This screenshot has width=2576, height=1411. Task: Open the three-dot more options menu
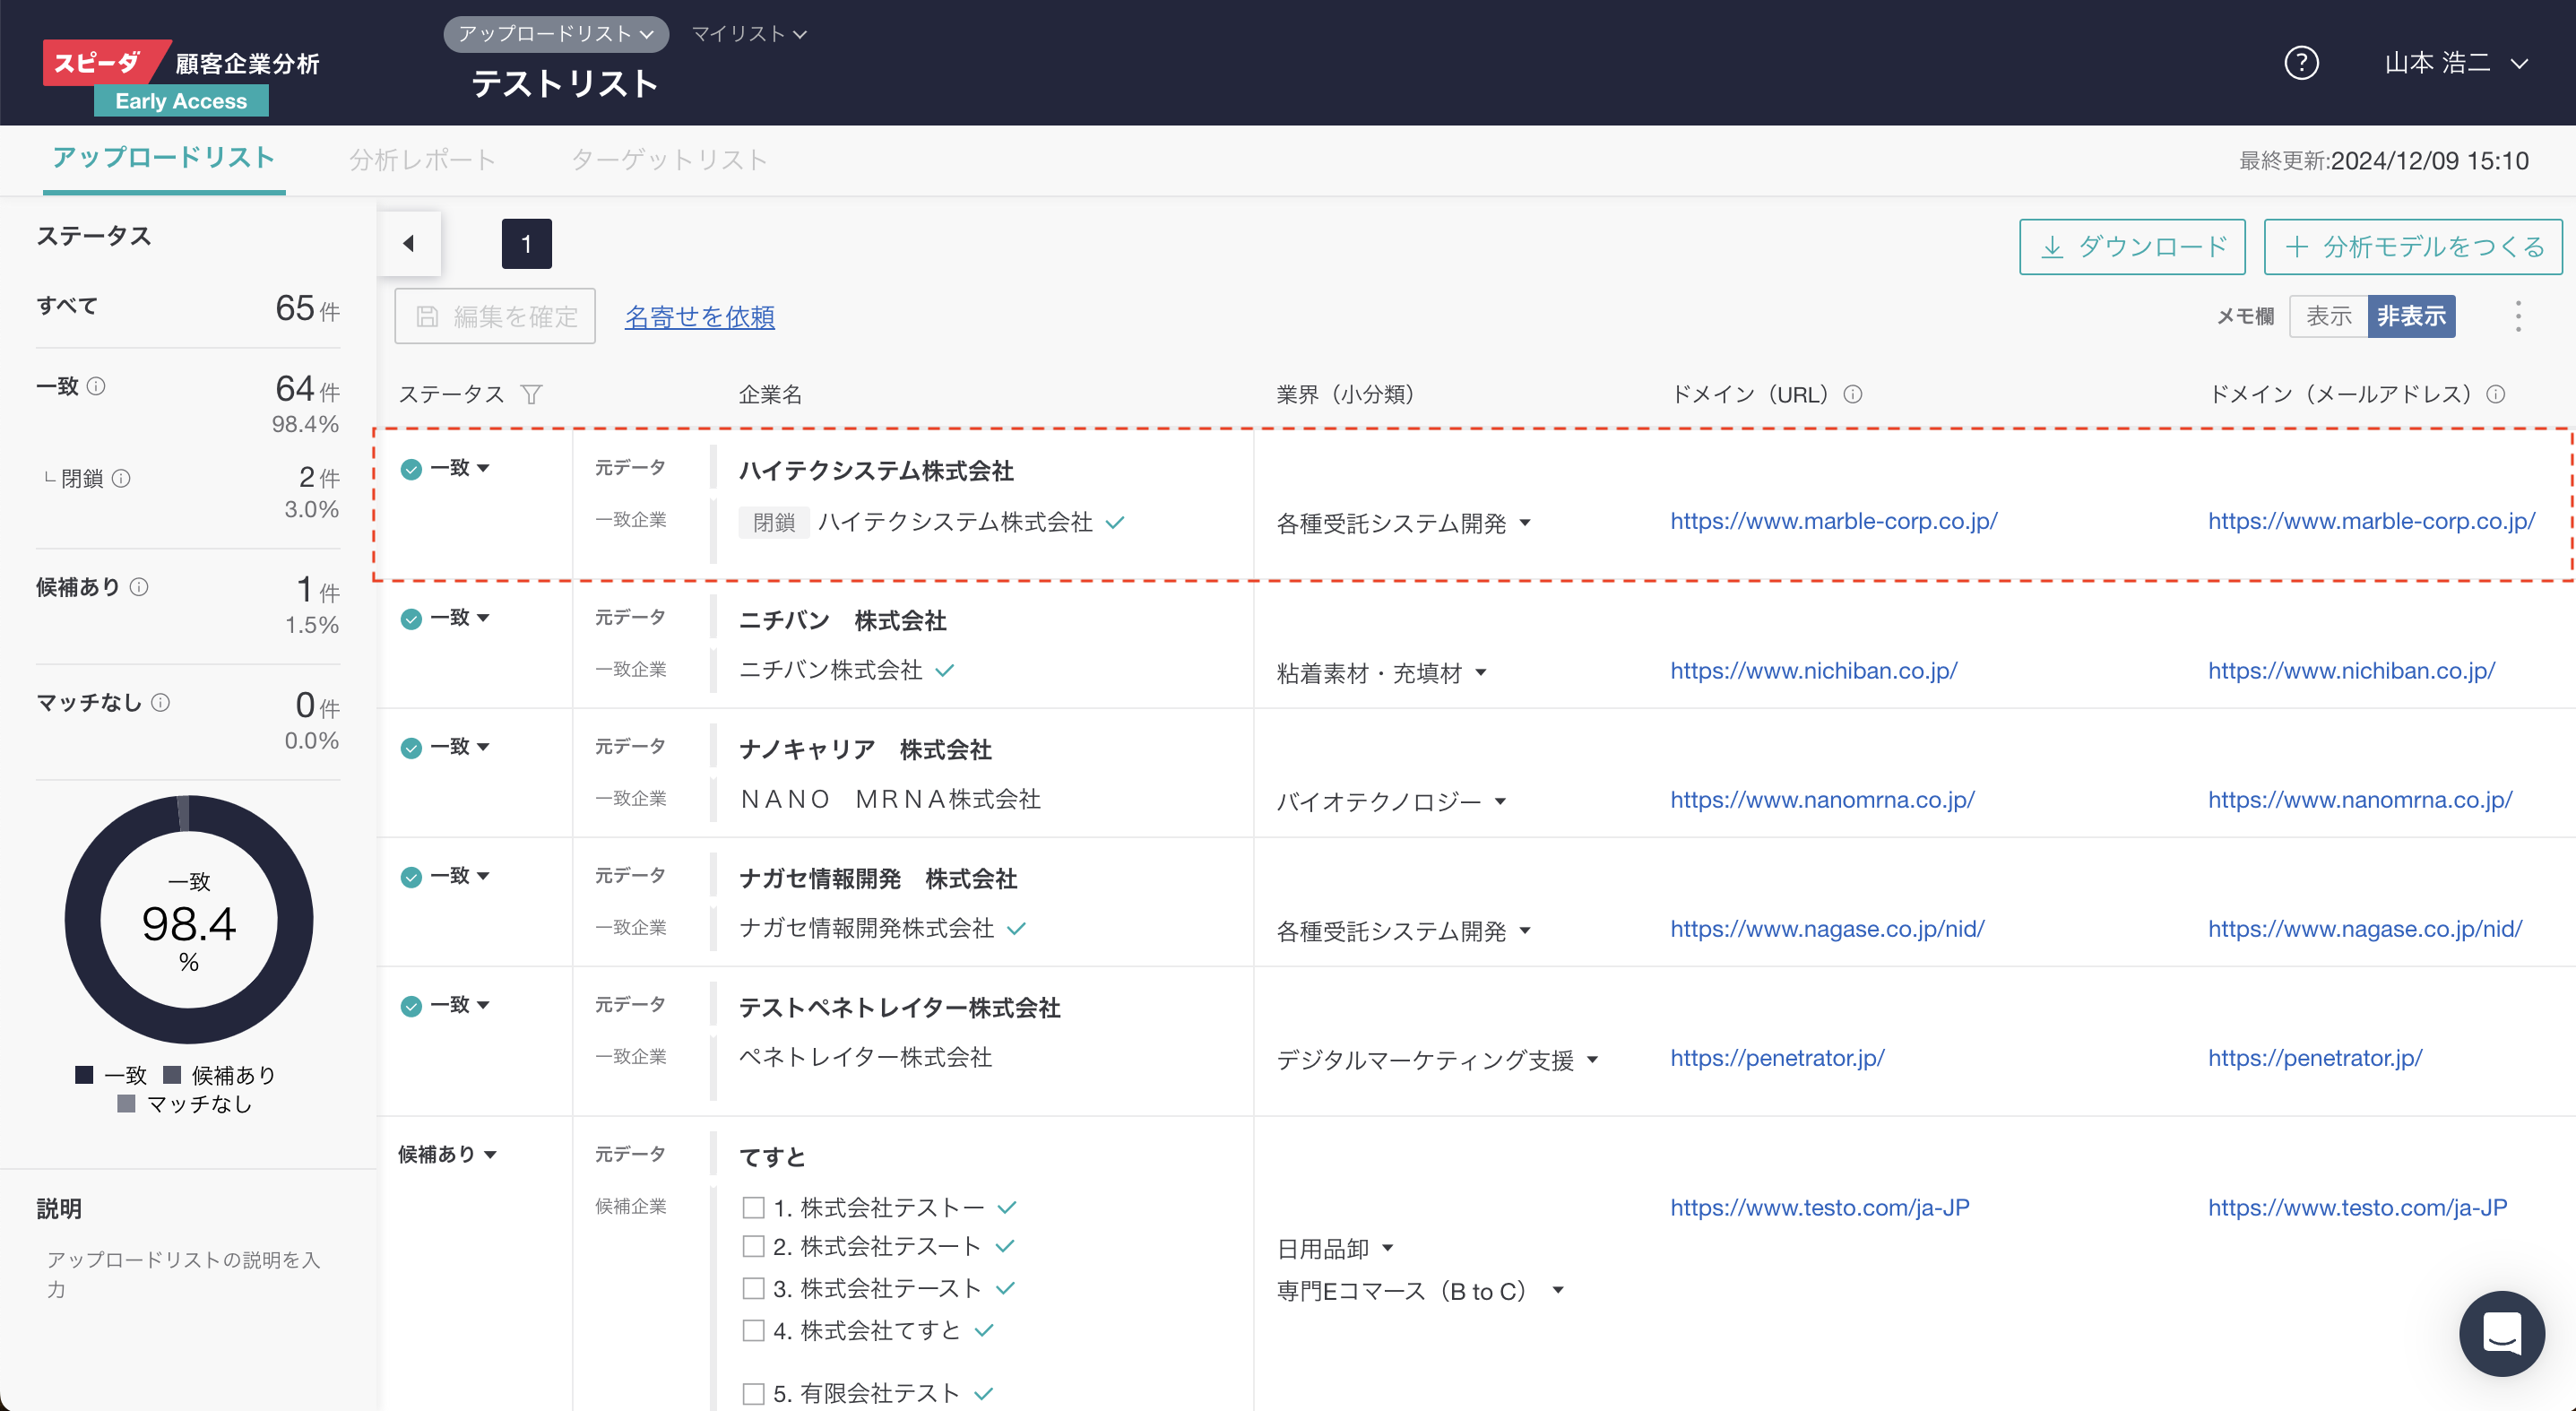click(2518, 317)
